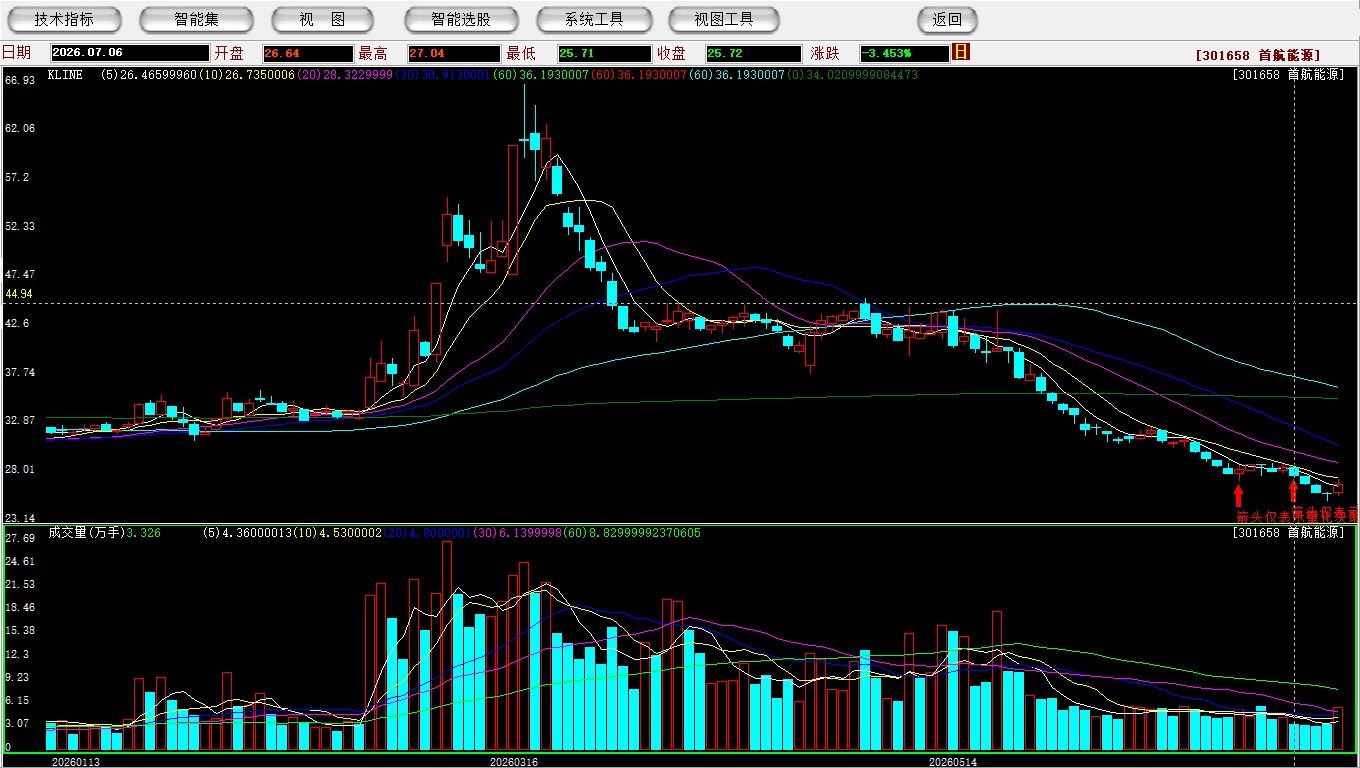Click the 开盘 value field 26.64

pos(308,53)
